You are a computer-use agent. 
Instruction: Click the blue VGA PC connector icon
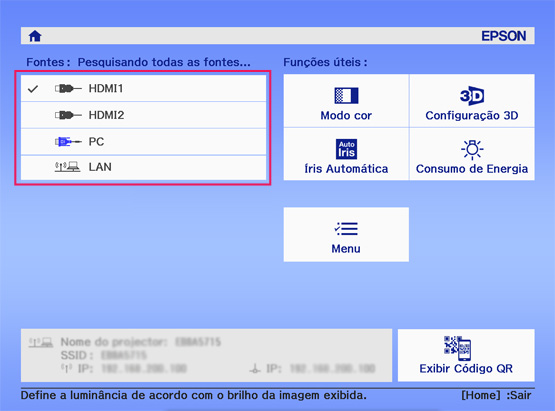click(68, 142)
